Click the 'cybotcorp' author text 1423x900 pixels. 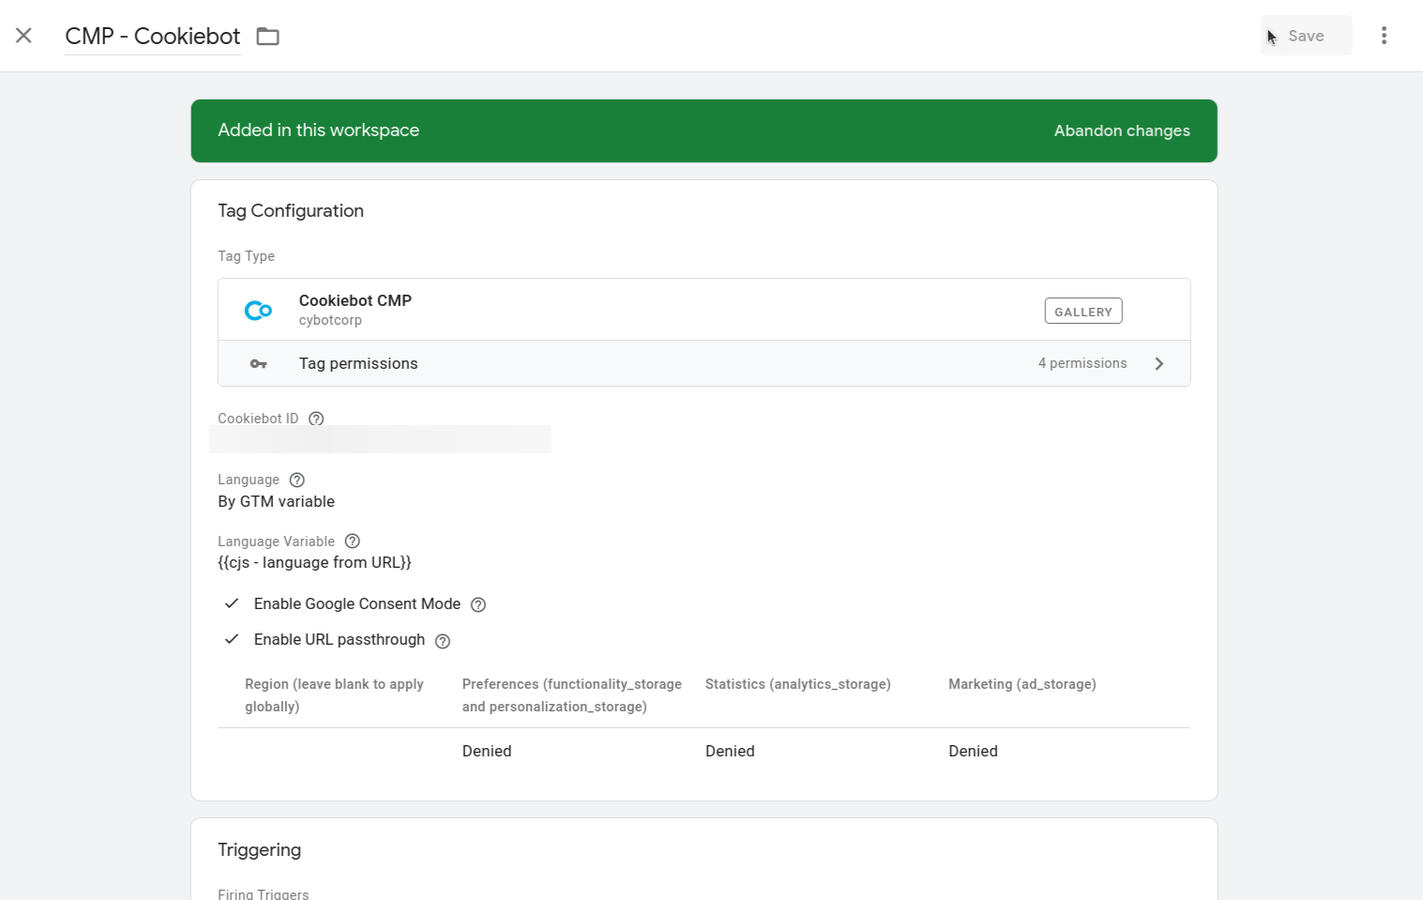[x=330, y=321]
